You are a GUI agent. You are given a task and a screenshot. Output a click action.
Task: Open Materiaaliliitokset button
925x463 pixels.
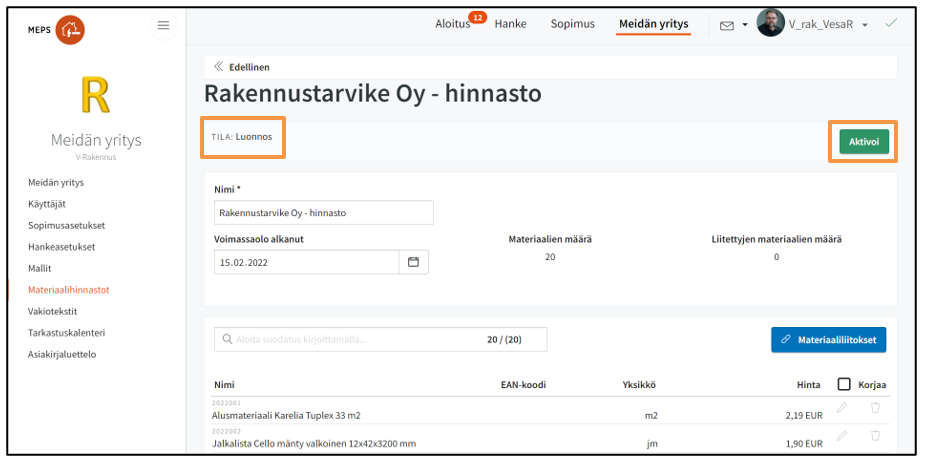[x=828, y=340]
